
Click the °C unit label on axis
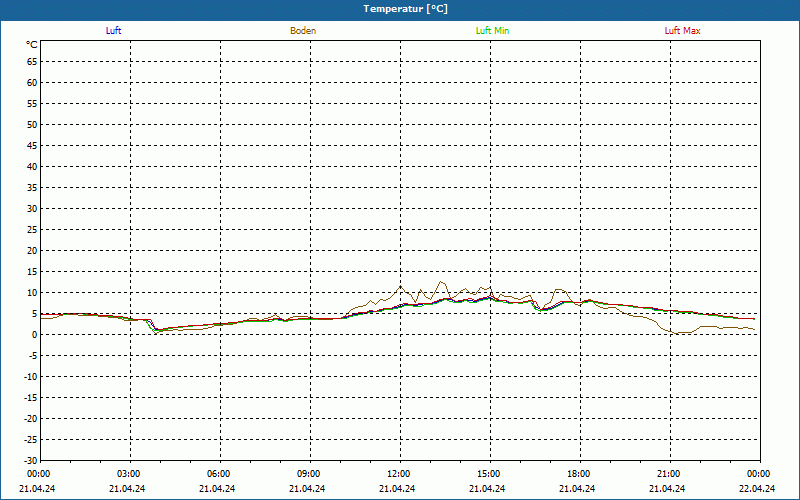pos(32,45)
